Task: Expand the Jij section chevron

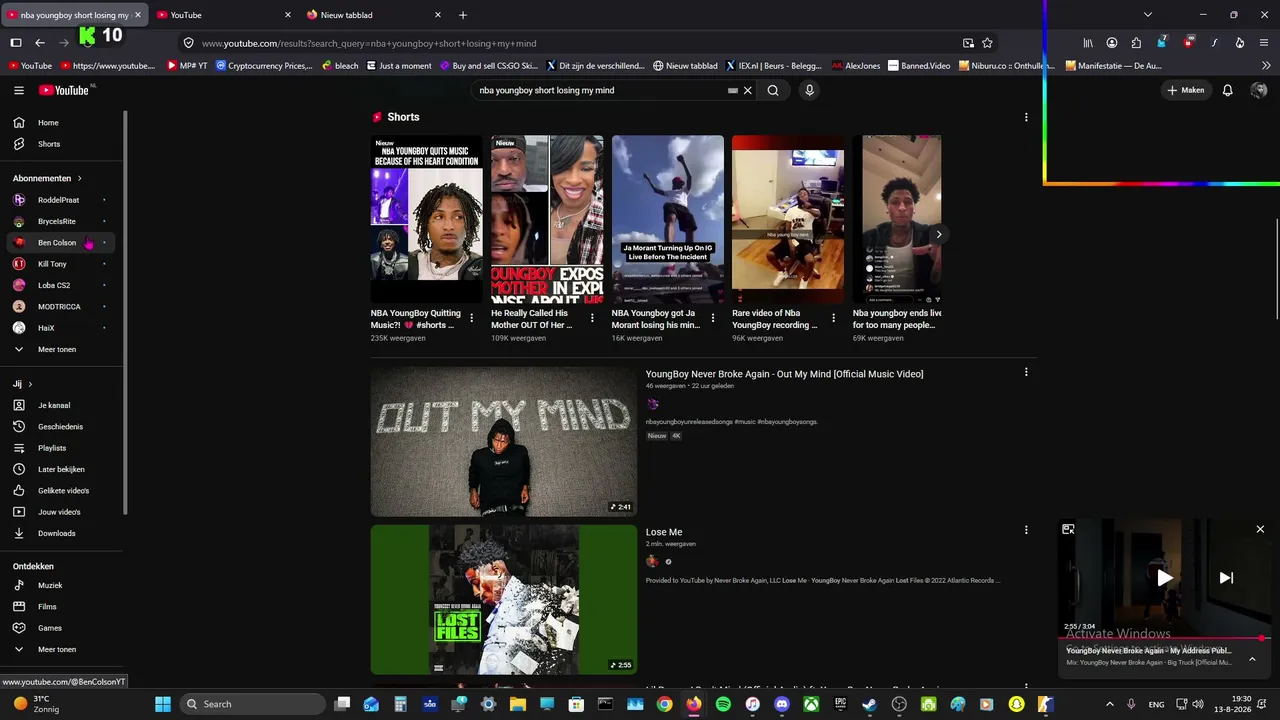Action: point(30,384)
